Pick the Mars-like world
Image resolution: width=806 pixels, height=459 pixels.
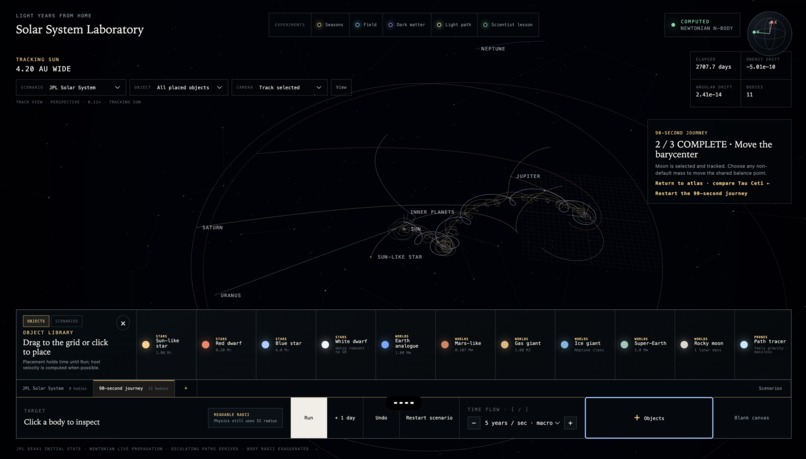[x=466, y=344]
